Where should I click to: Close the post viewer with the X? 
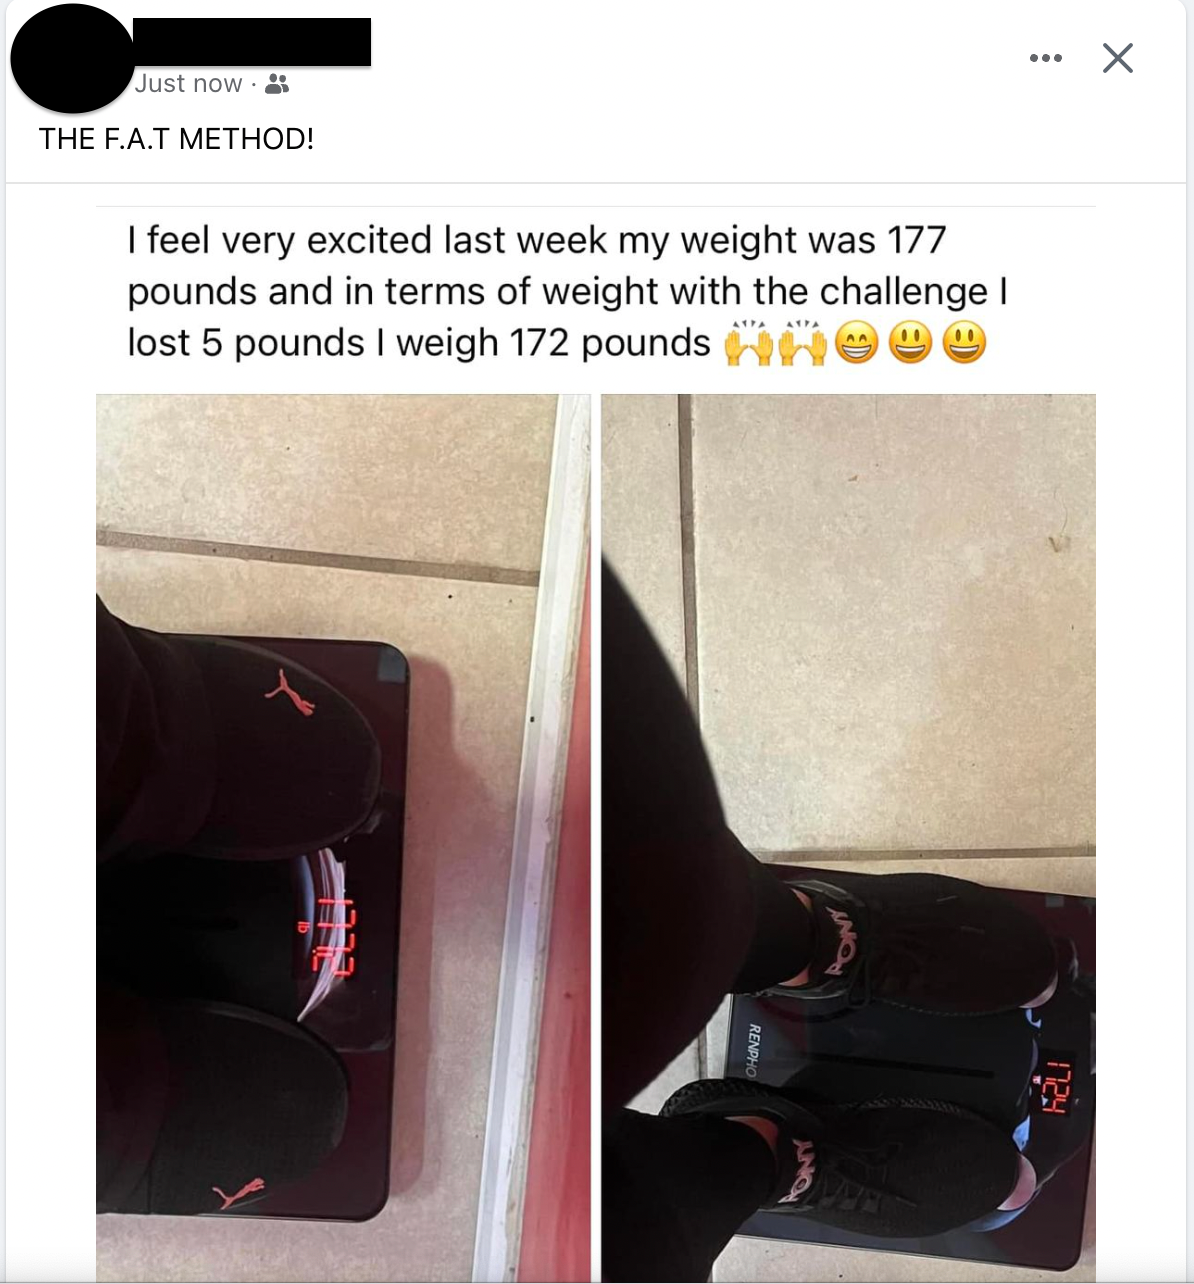[x=1118, y=58]
